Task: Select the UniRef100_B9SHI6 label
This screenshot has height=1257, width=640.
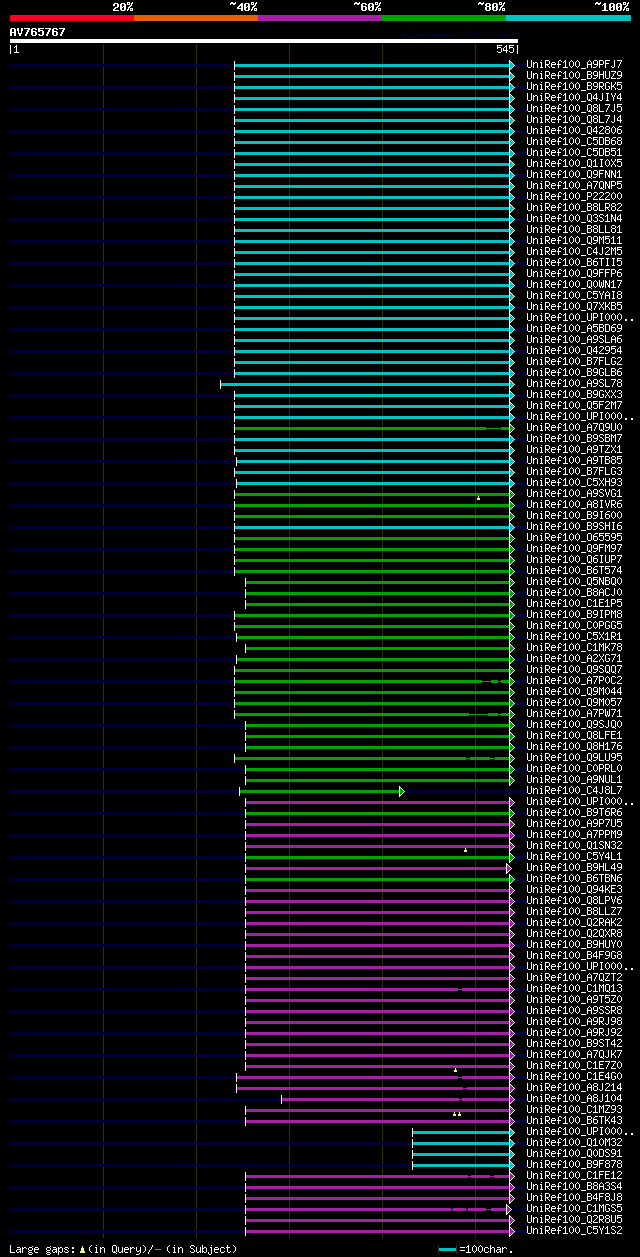Action: click(574, 526)
